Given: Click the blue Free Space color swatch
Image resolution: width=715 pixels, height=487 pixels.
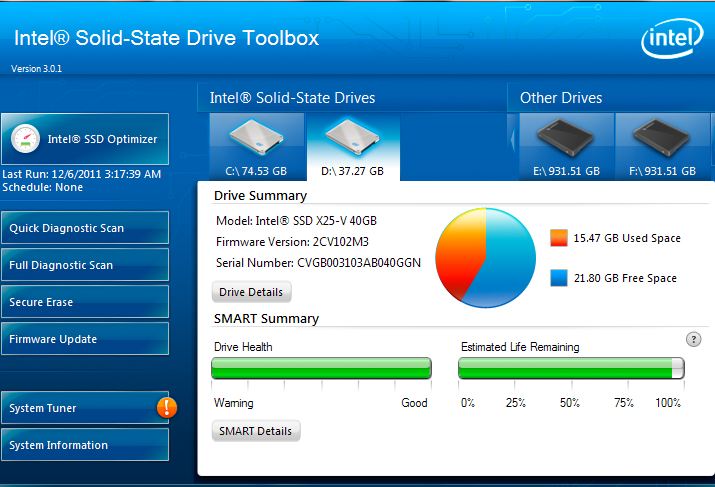Looking at the screenshot, I should click(559, 278).
